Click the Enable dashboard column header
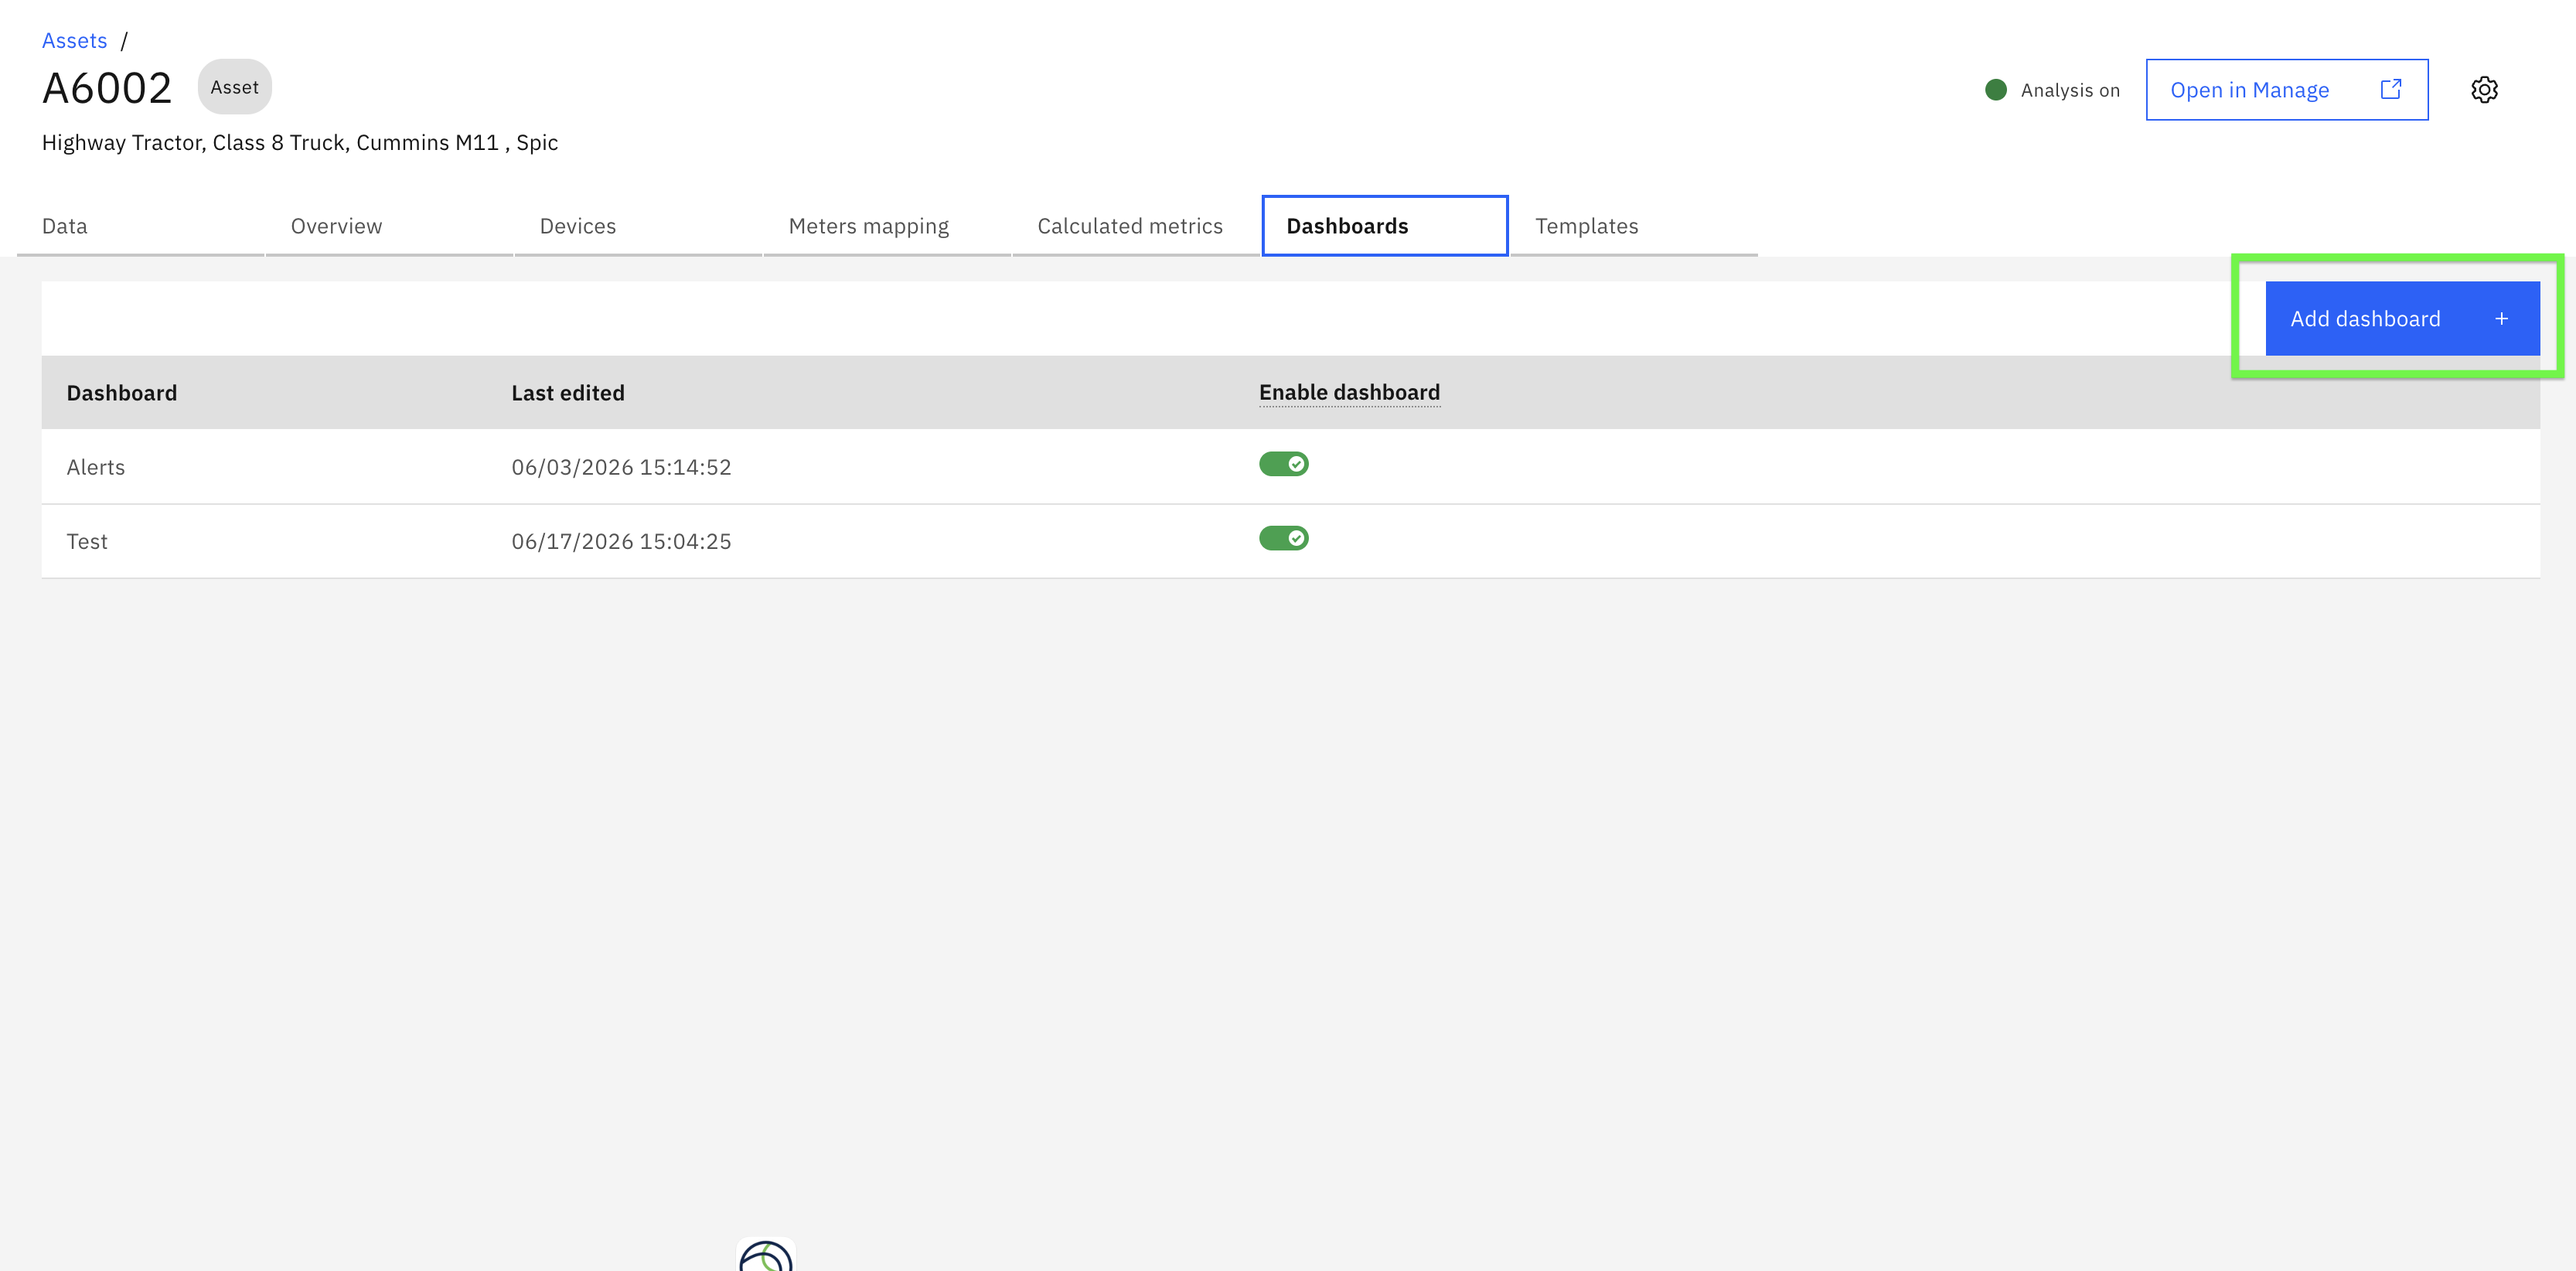 [1349, 393]
